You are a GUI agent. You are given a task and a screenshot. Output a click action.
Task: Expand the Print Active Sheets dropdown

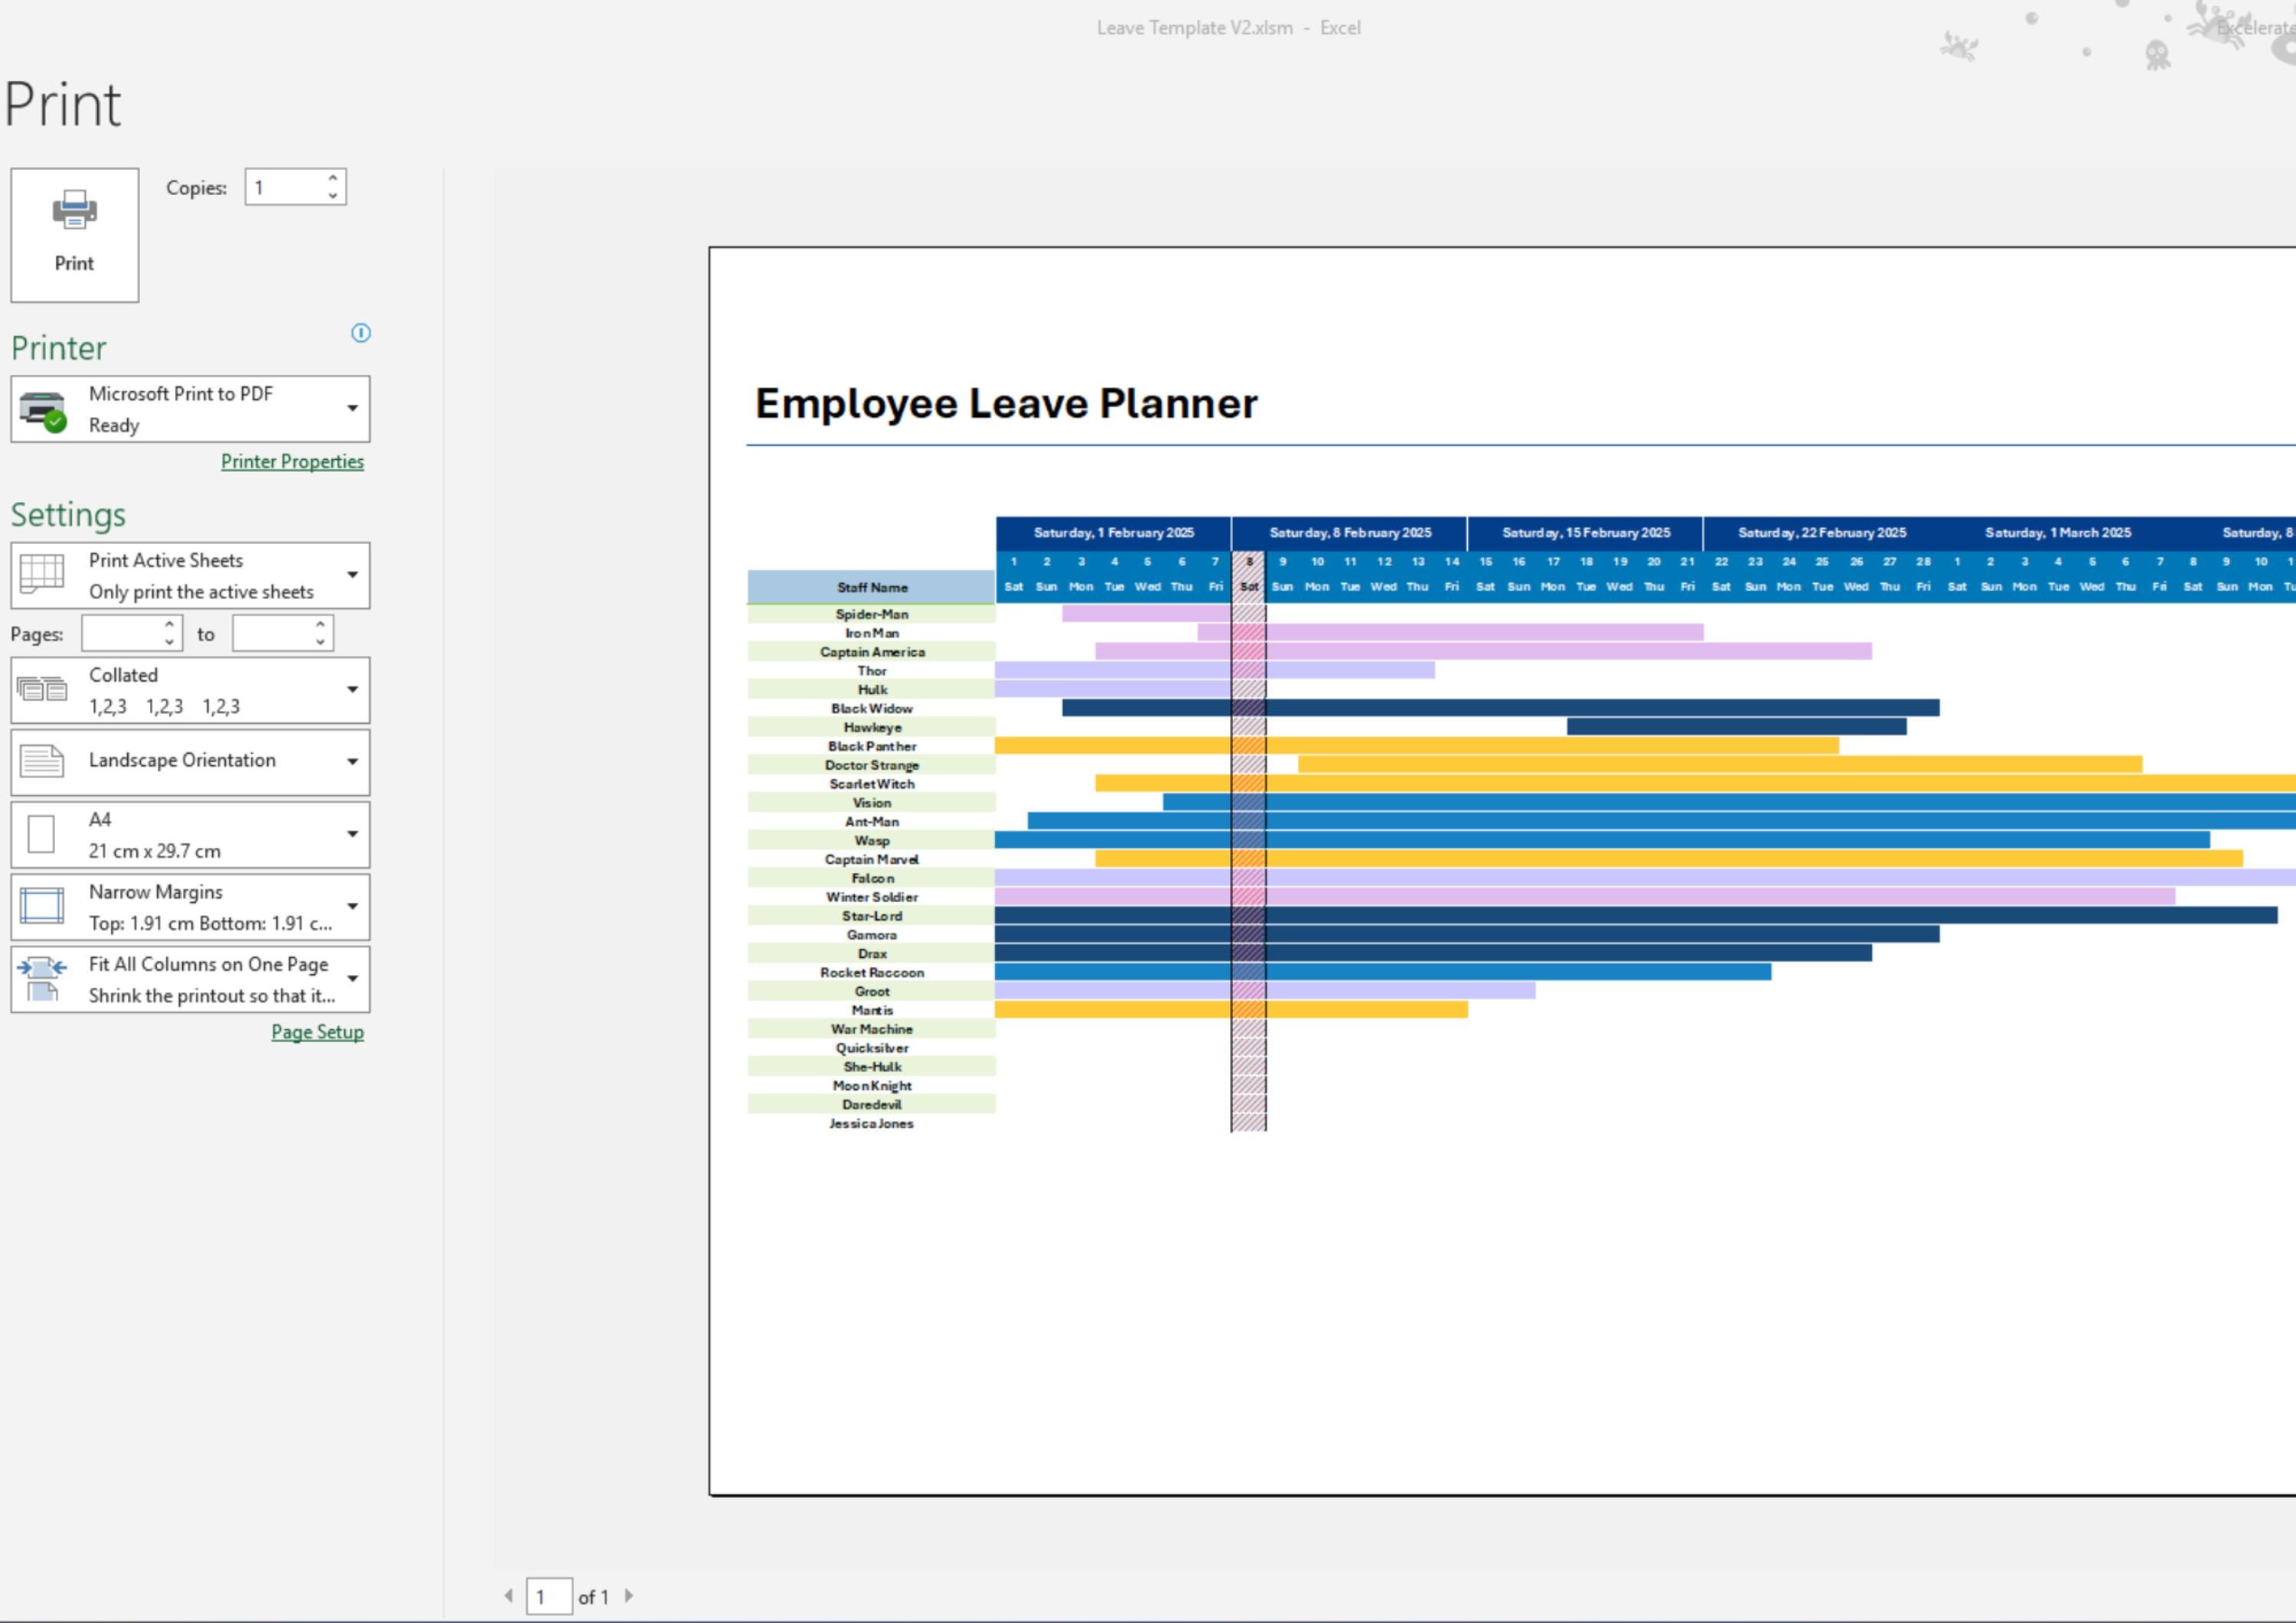coord(352,574)
